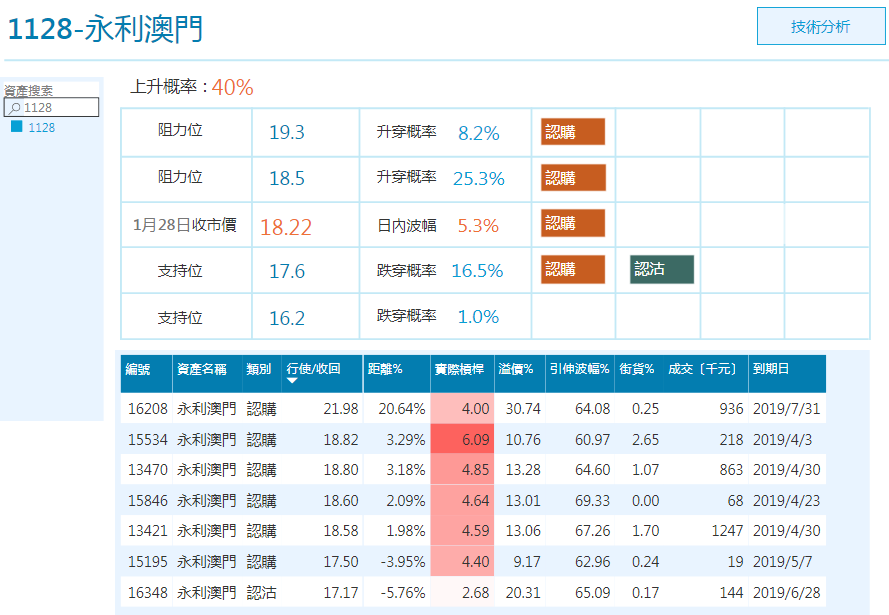Click the magnifier icon in search box

pos(15,108)
